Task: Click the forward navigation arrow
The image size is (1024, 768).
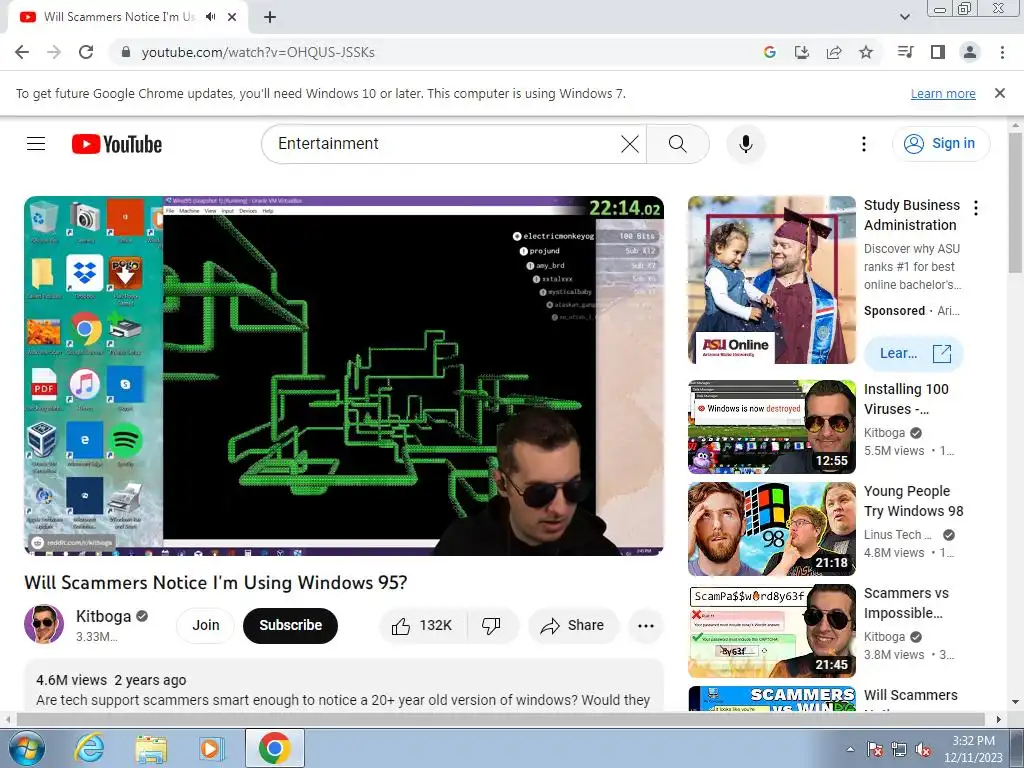Action: 54,52
